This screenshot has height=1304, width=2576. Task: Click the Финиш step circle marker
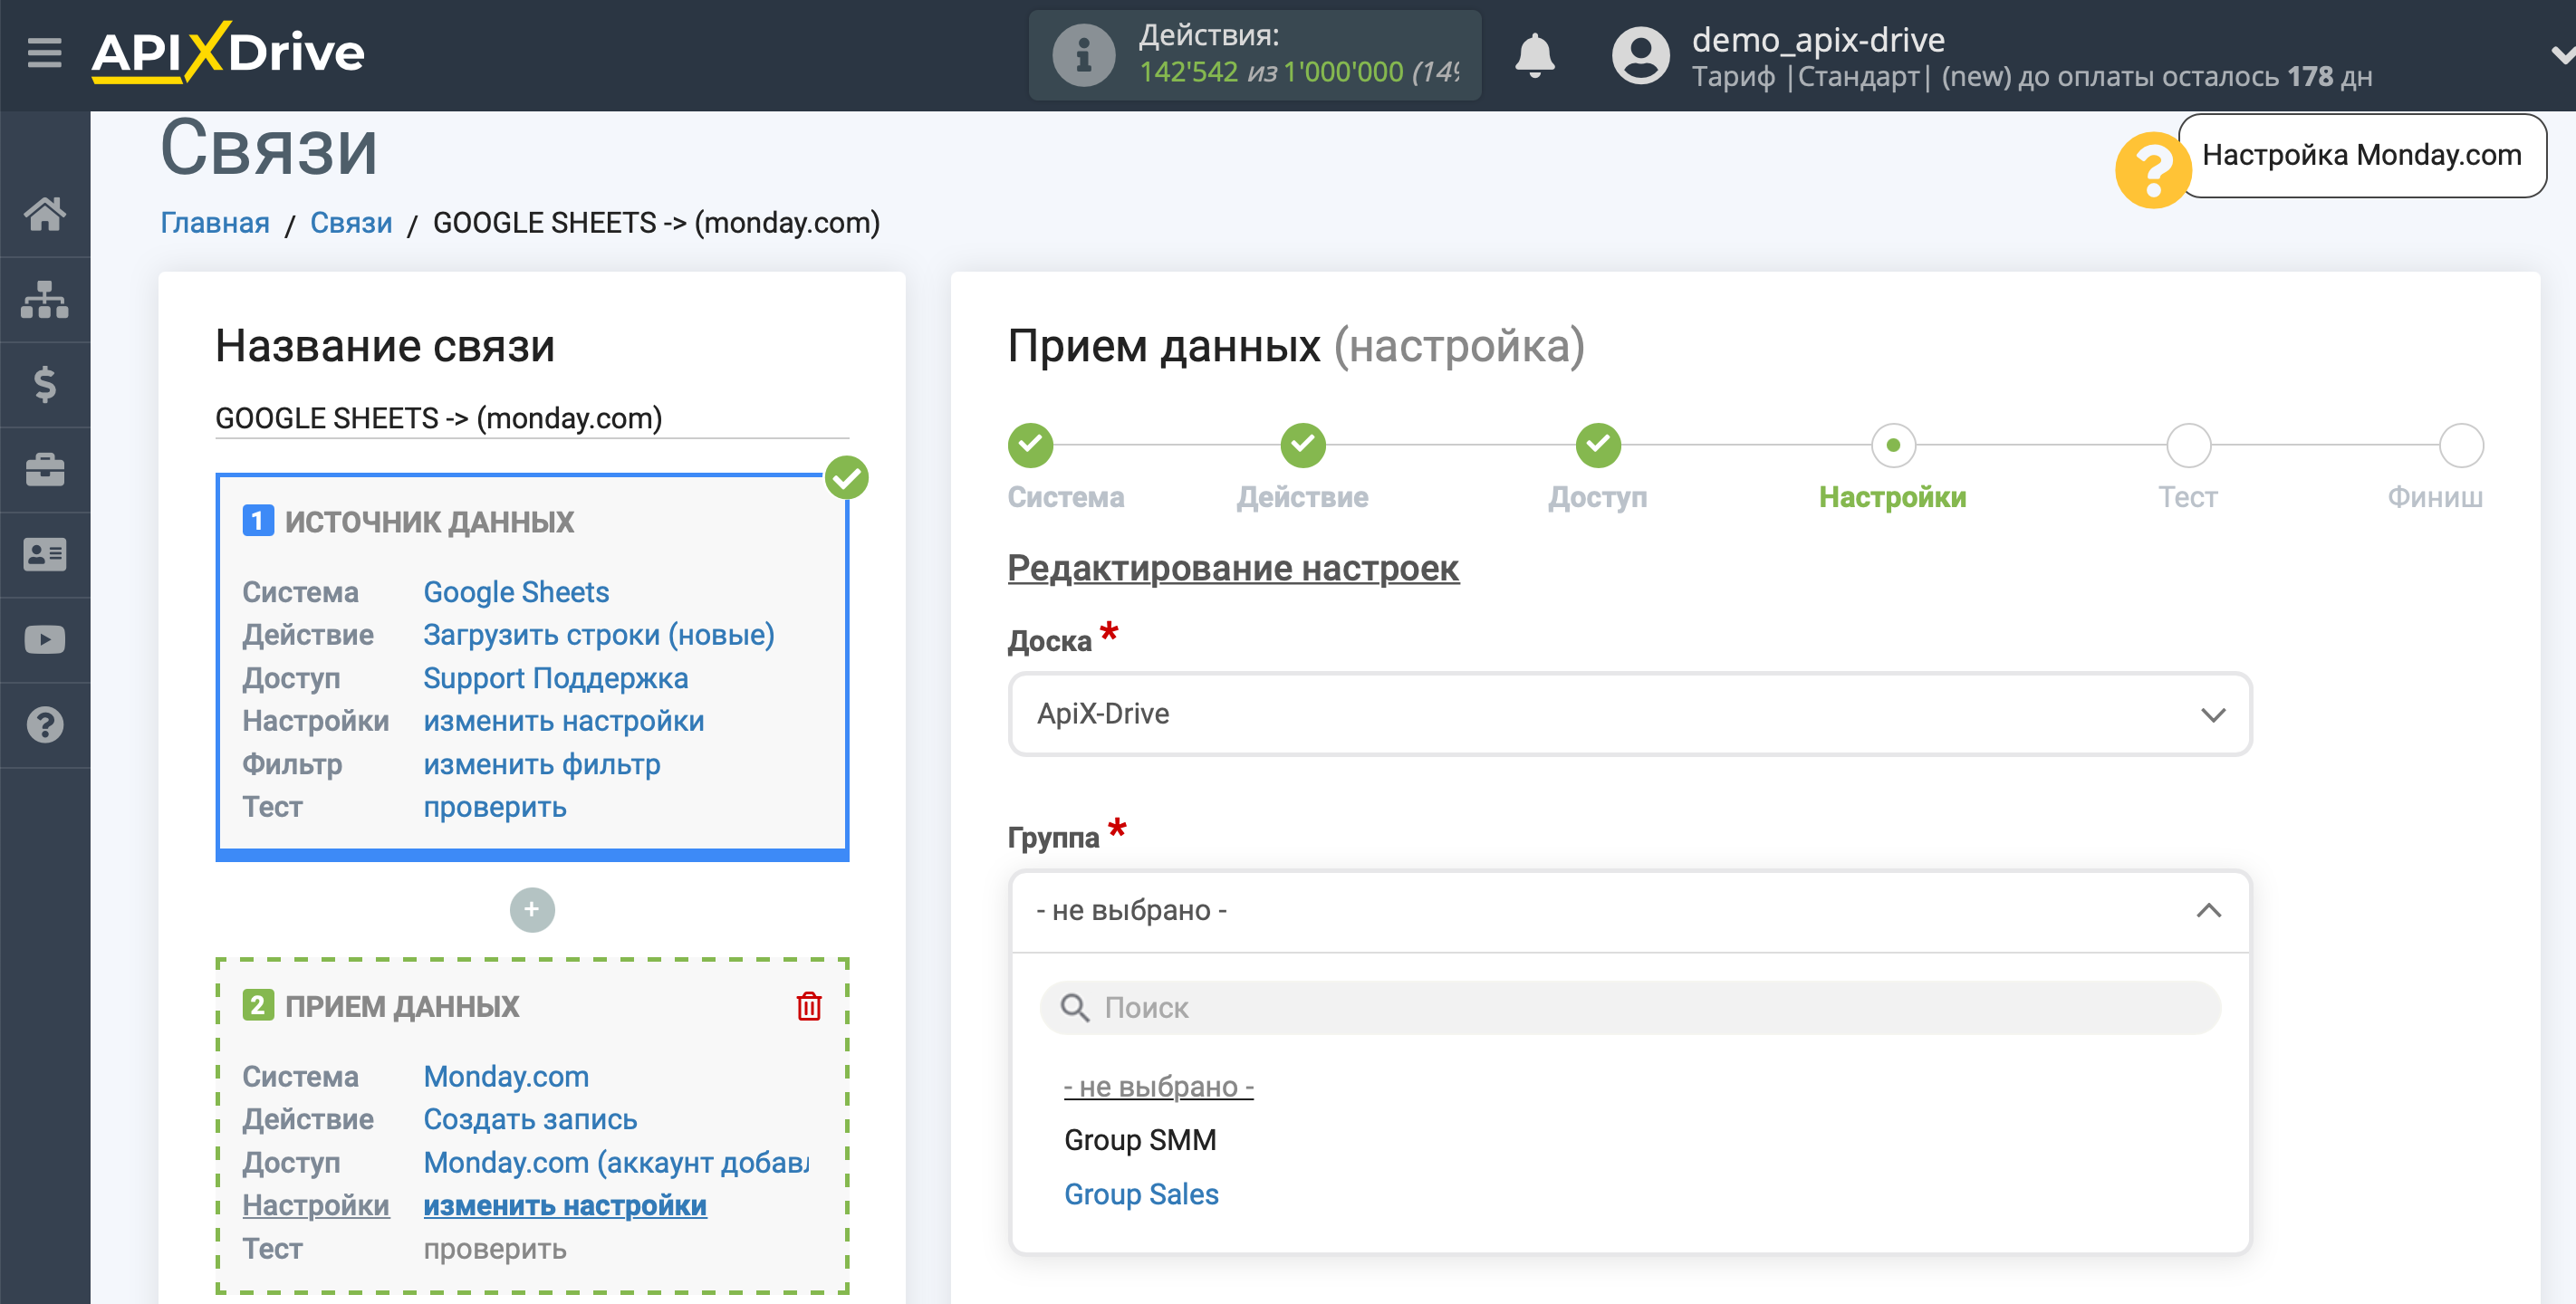pyautogui.click(x=2461, y=445)
